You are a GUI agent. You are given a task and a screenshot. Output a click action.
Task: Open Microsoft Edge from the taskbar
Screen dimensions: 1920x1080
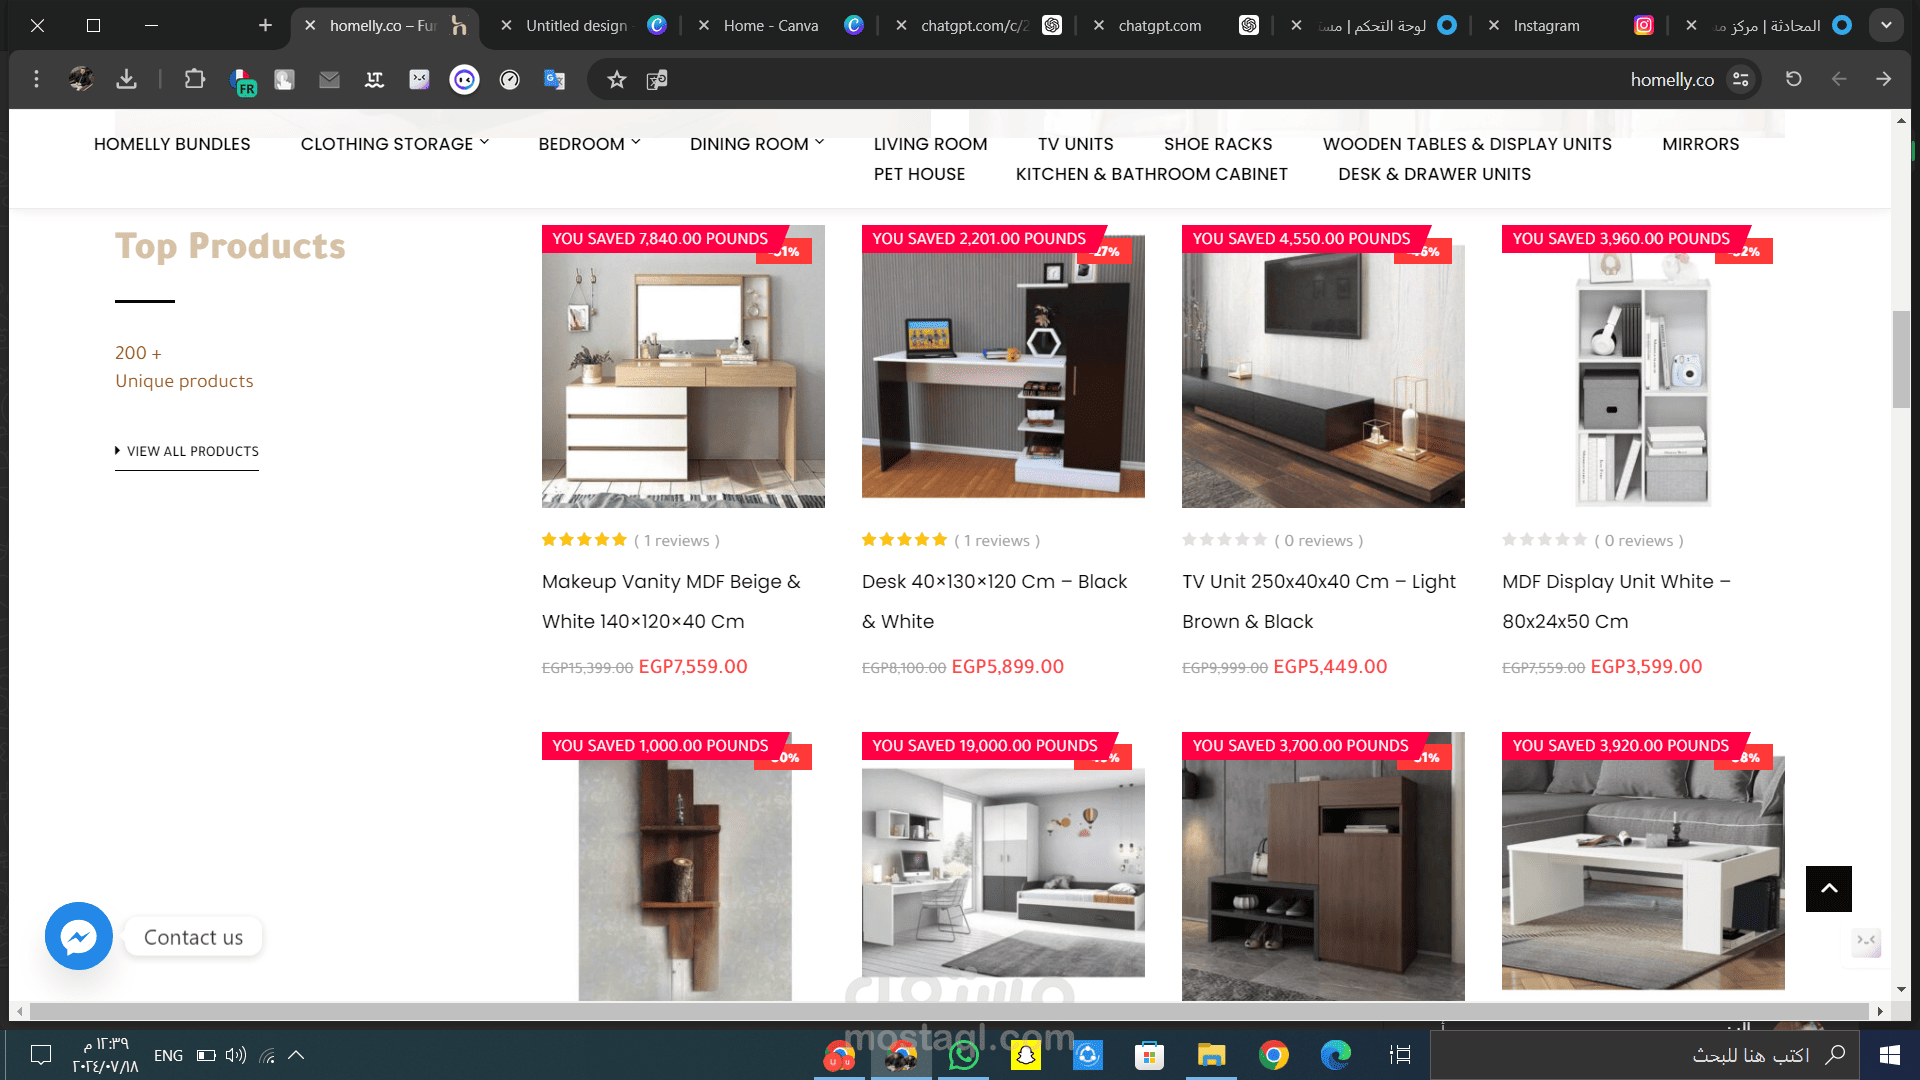point(1336,1055)
